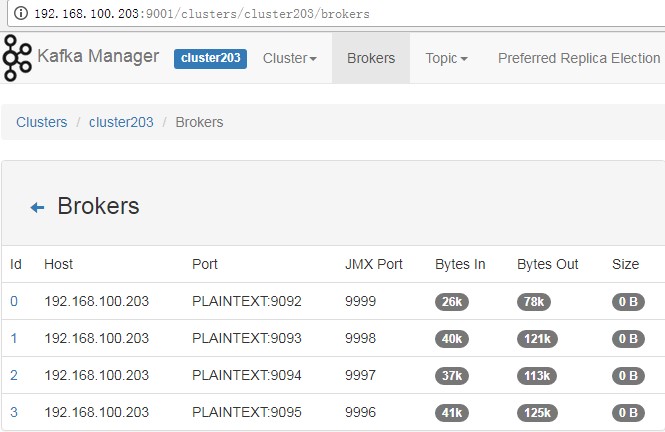Select the Brokers navigation tab

[x=371, y=58]
